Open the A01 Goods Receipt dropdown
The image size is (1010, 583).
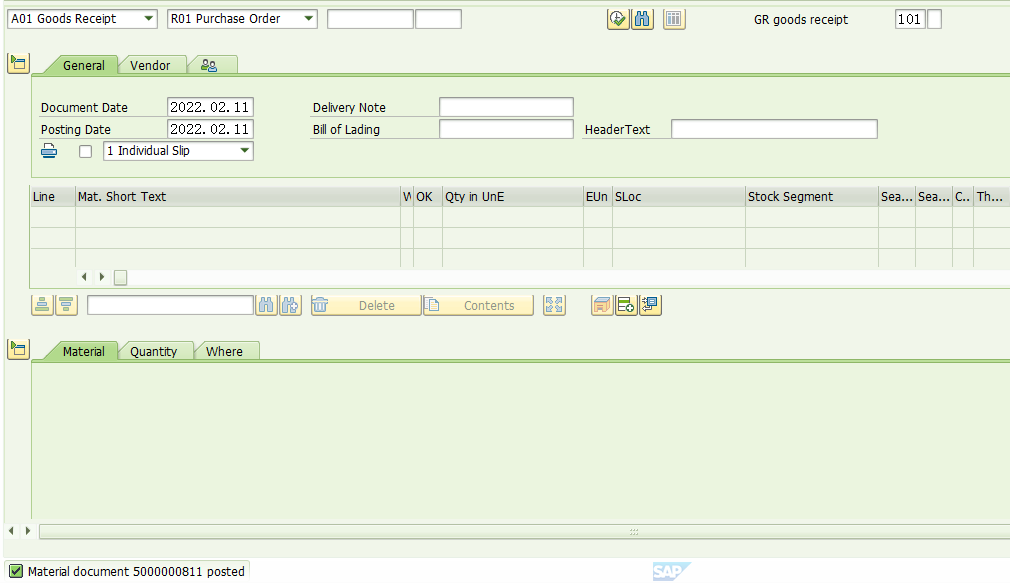coord(147,18)
